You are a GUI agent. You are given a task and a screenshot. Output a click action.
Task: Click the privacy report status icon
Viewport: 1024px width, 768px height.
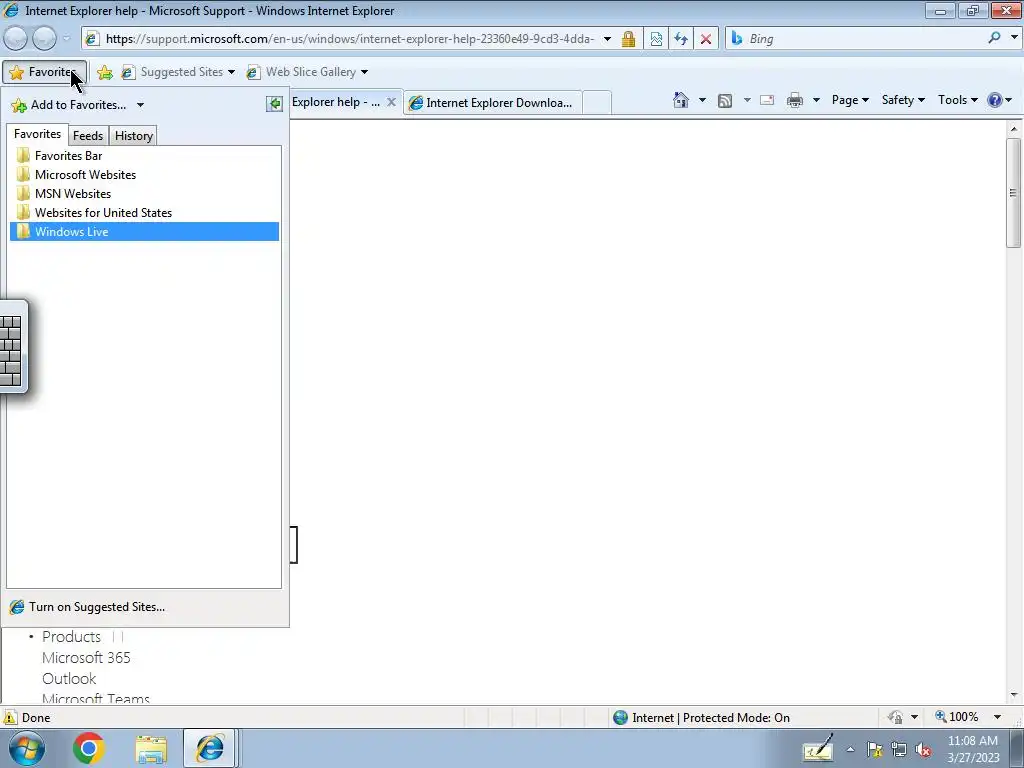click(895, 718)
